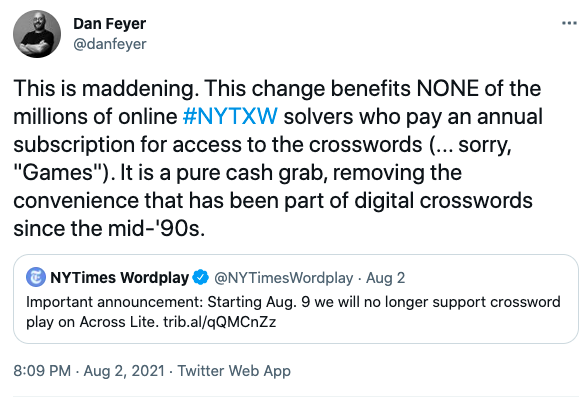Image resolution: width=588 pixels, height=401 pixels.
Task: Open the @NYTimesWordplay handle
Action: click(284, 278)
